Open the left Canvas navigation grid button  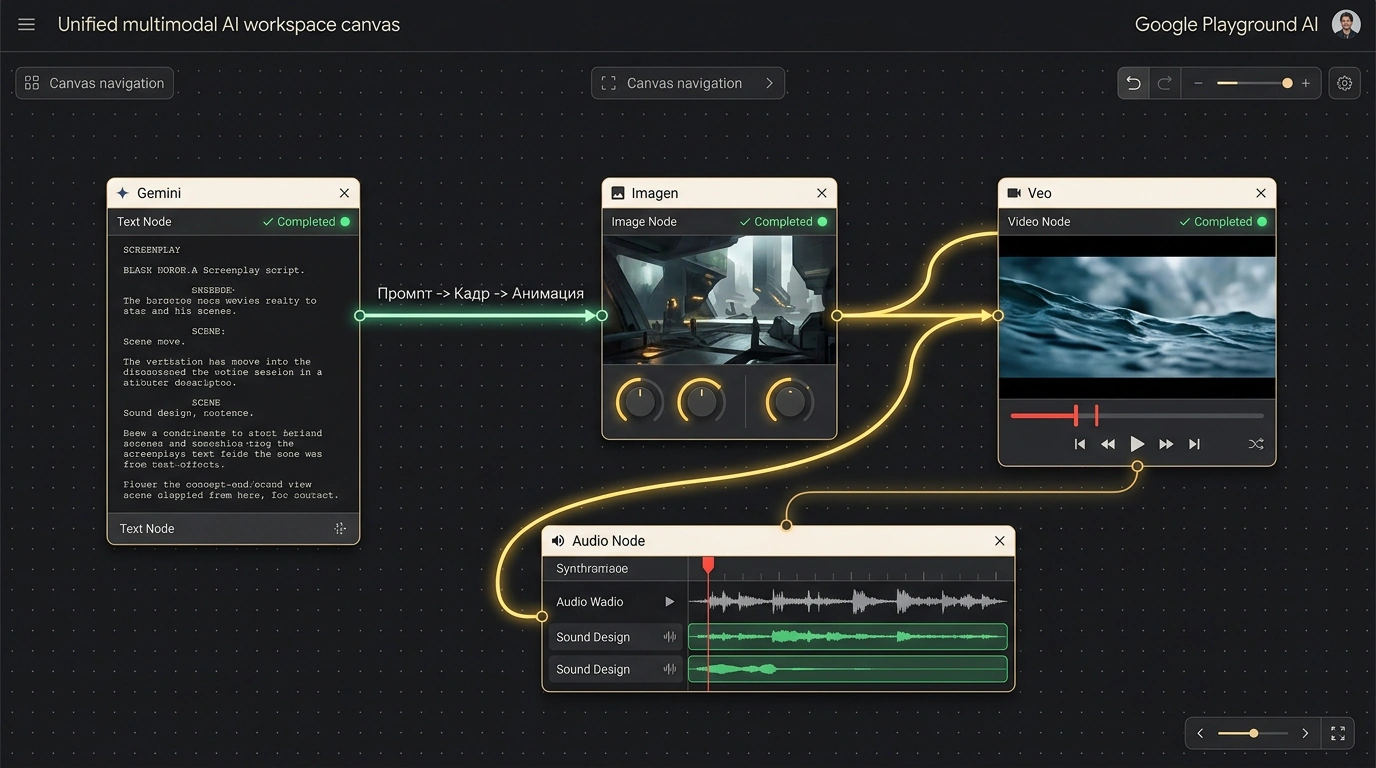coord(94,83)
